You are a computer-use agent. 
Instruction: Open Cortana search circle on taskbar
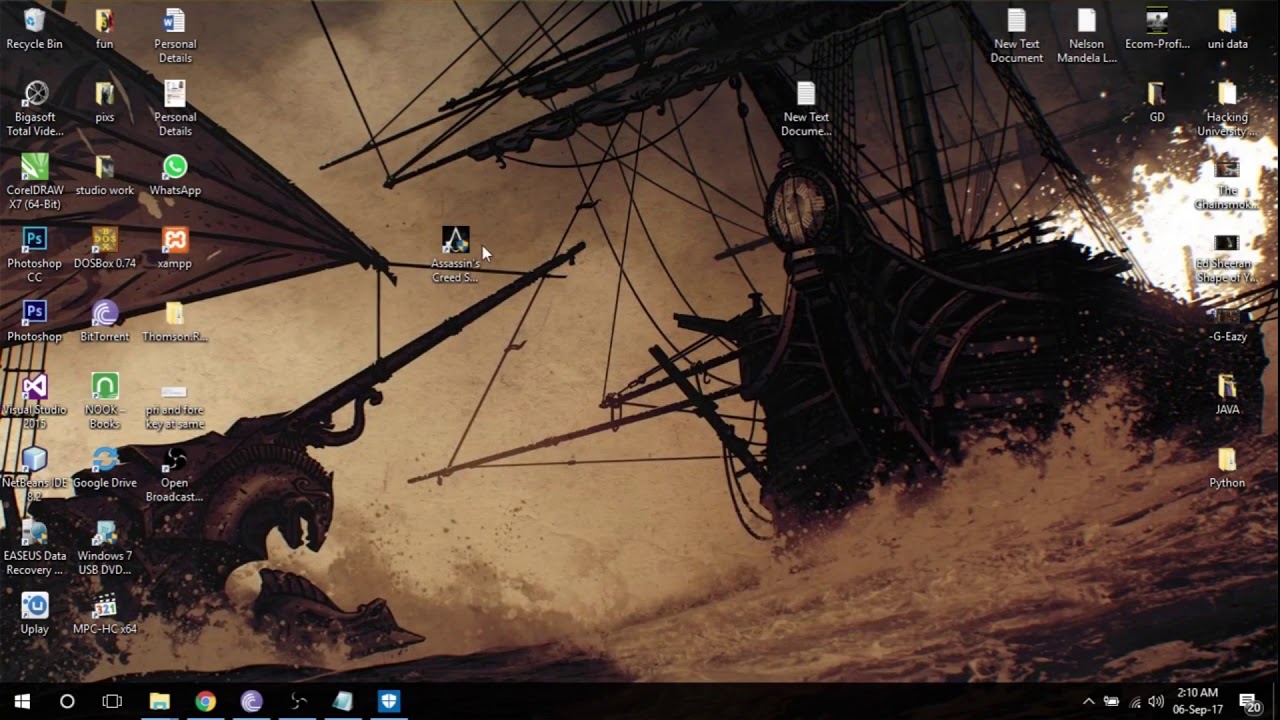tap(67, 701)
